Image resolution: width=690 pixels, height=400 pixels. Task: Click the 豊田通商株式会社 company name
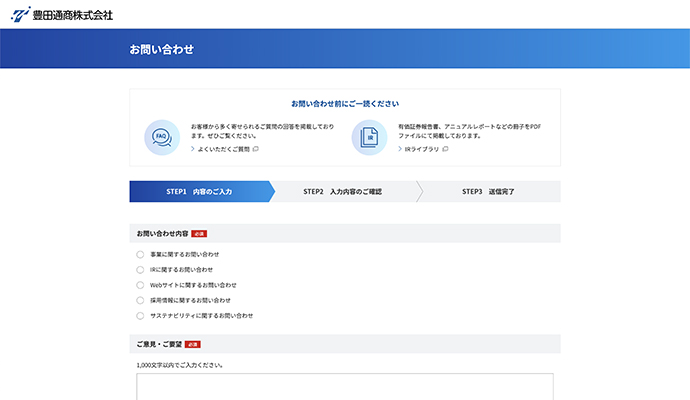coord(72,15)
